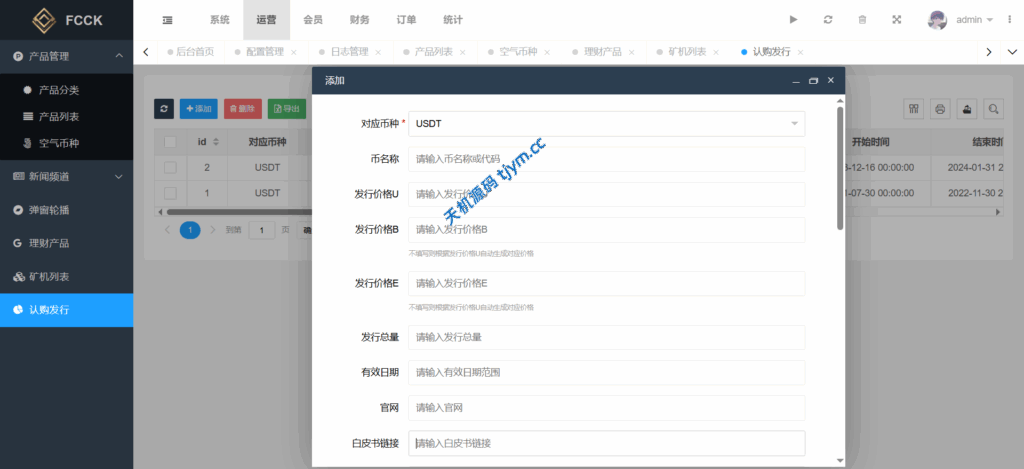The image size is (1024, 469).
Task: Open 认购发行 in the sidebar
Action: 67,310
